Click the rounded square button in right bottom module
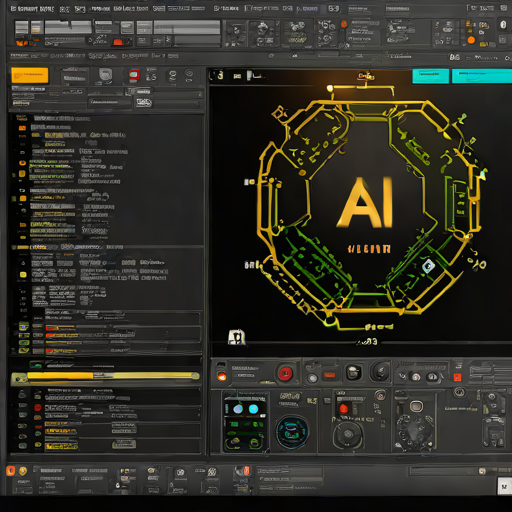The height and width of the screenshot is (512, 512). [x=416, y=406]
